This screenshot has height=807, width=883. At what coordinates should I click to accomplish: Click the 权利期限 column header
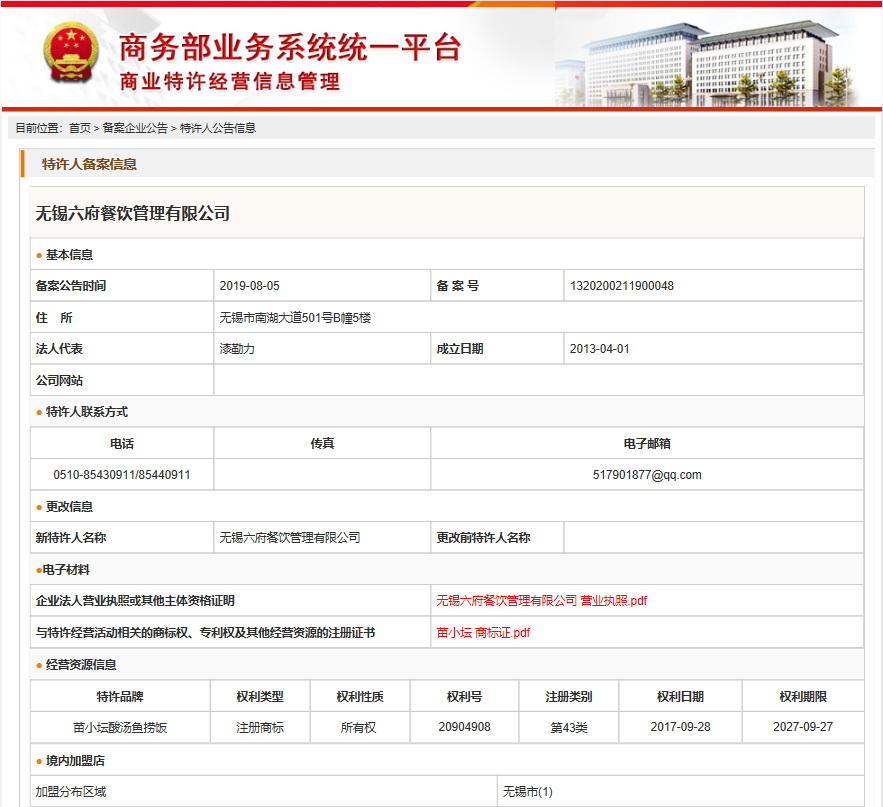(803, 697)
